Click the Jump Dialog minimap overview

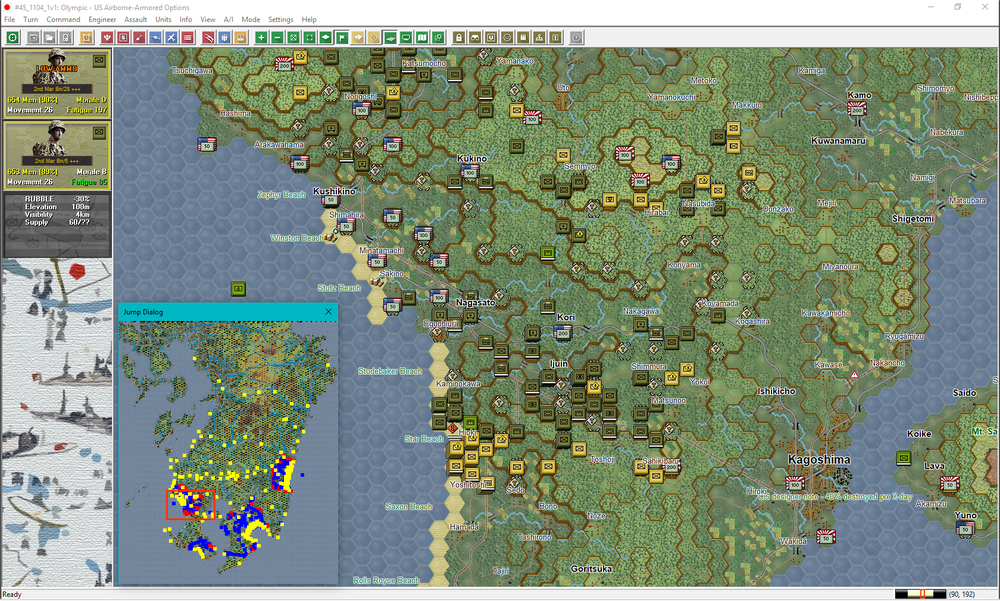(228, 452)
